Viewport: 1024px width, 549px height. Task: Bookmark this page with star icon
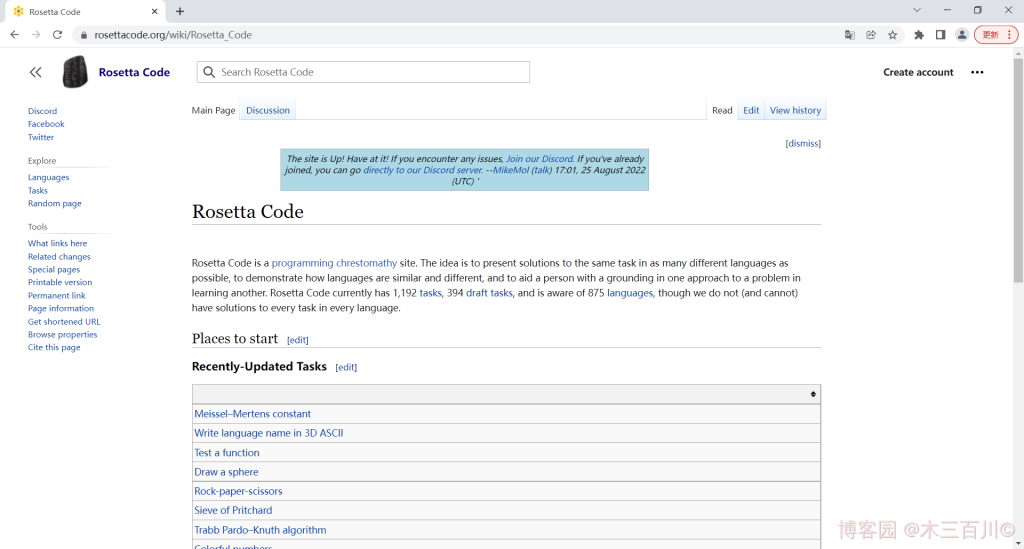coord(893,35)
